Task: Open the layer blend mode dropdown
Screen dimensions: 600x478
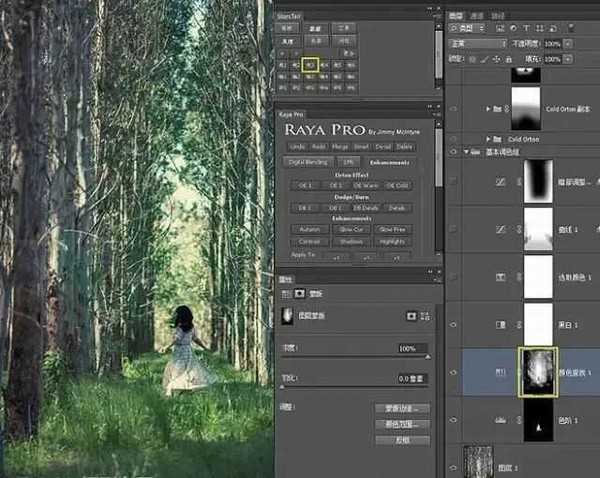Action: click(x=475, y=44)
